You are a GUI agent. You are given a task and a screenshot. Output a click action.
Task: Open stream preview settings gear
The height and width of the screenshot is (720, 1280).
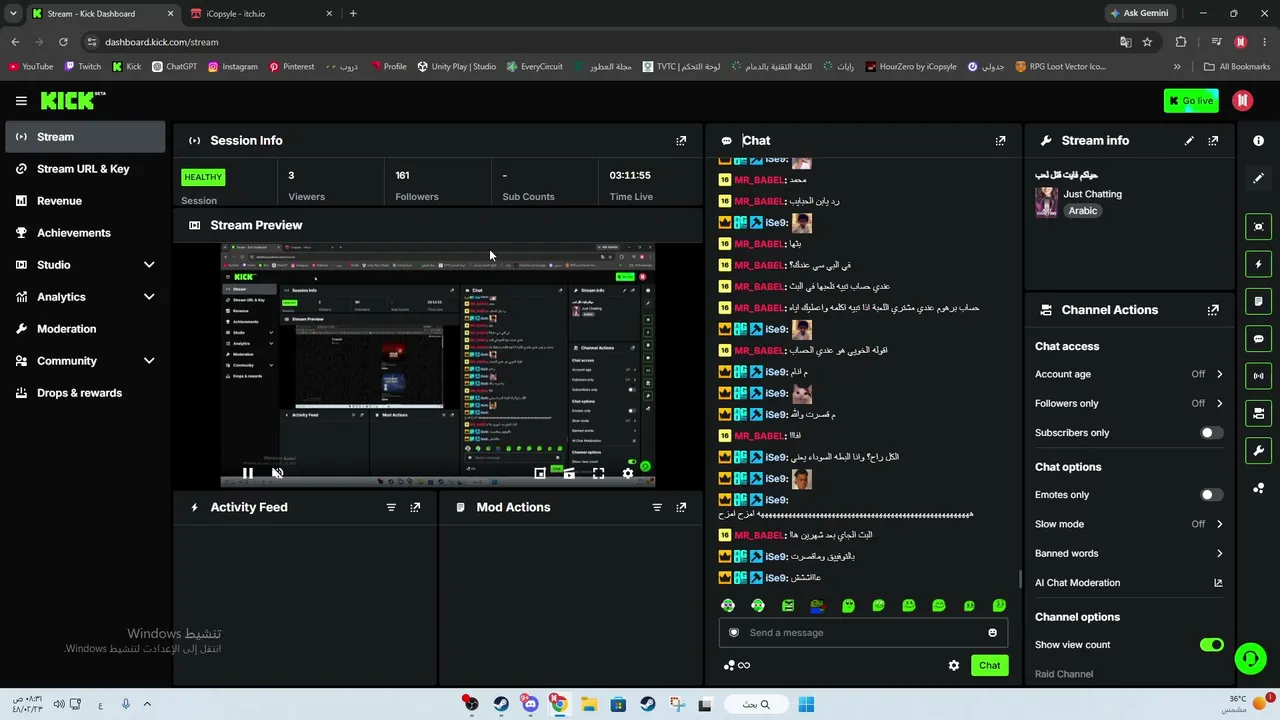[x=628, y=473]
